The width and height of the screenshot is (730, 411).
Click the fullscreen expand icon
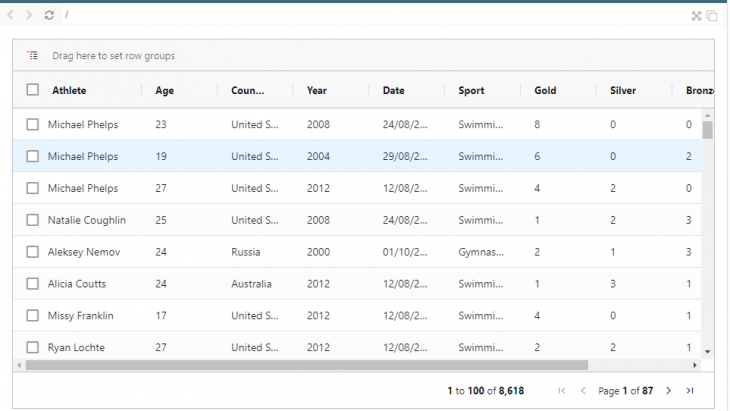[696, 16]
